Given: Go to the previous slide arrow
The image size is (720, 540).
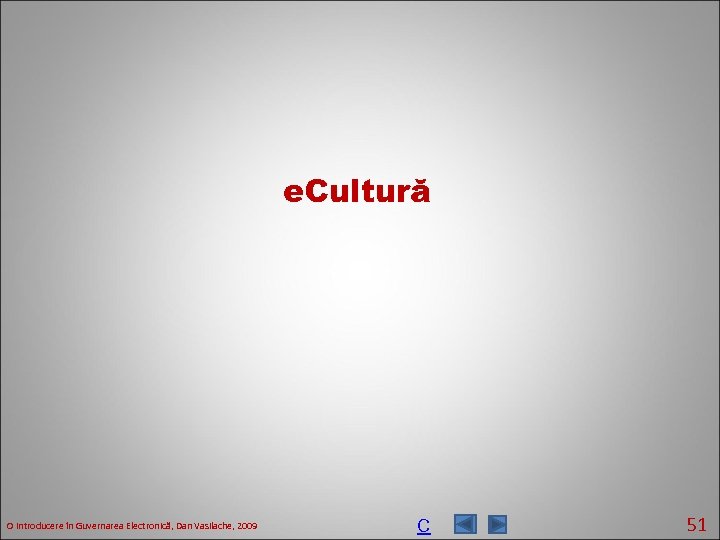Looking at the screenshot, I should click(x=465, y=524).
